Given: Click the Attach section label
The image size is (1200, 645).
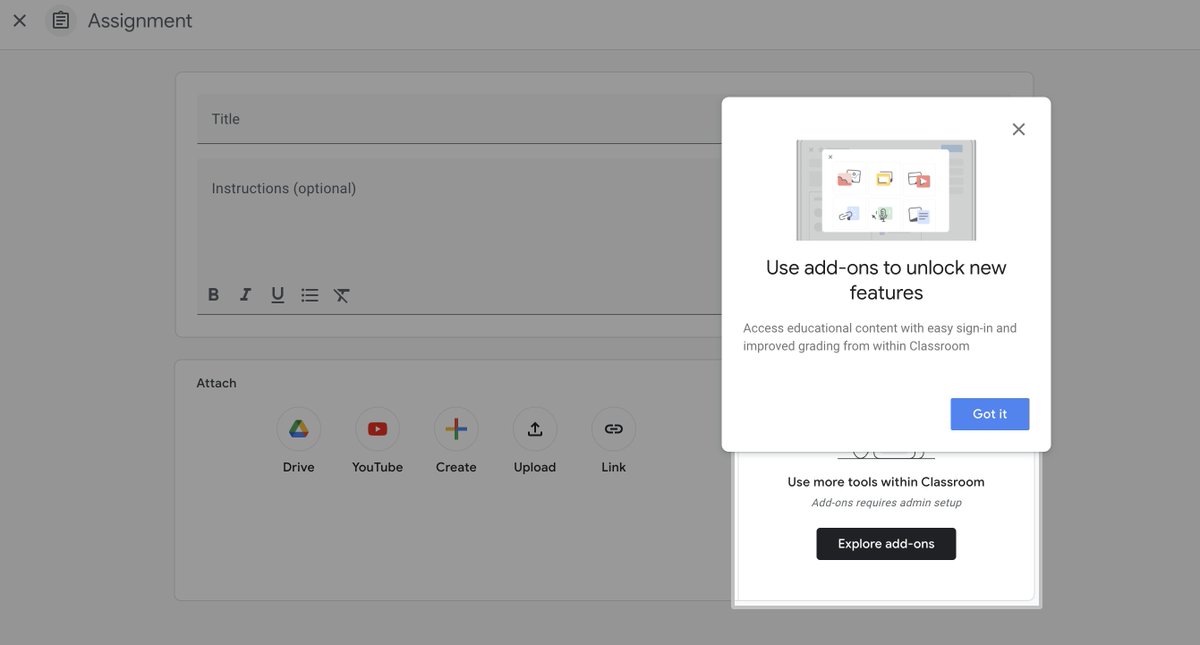Looking at the screenshot, I should click(x=216, y=382).
